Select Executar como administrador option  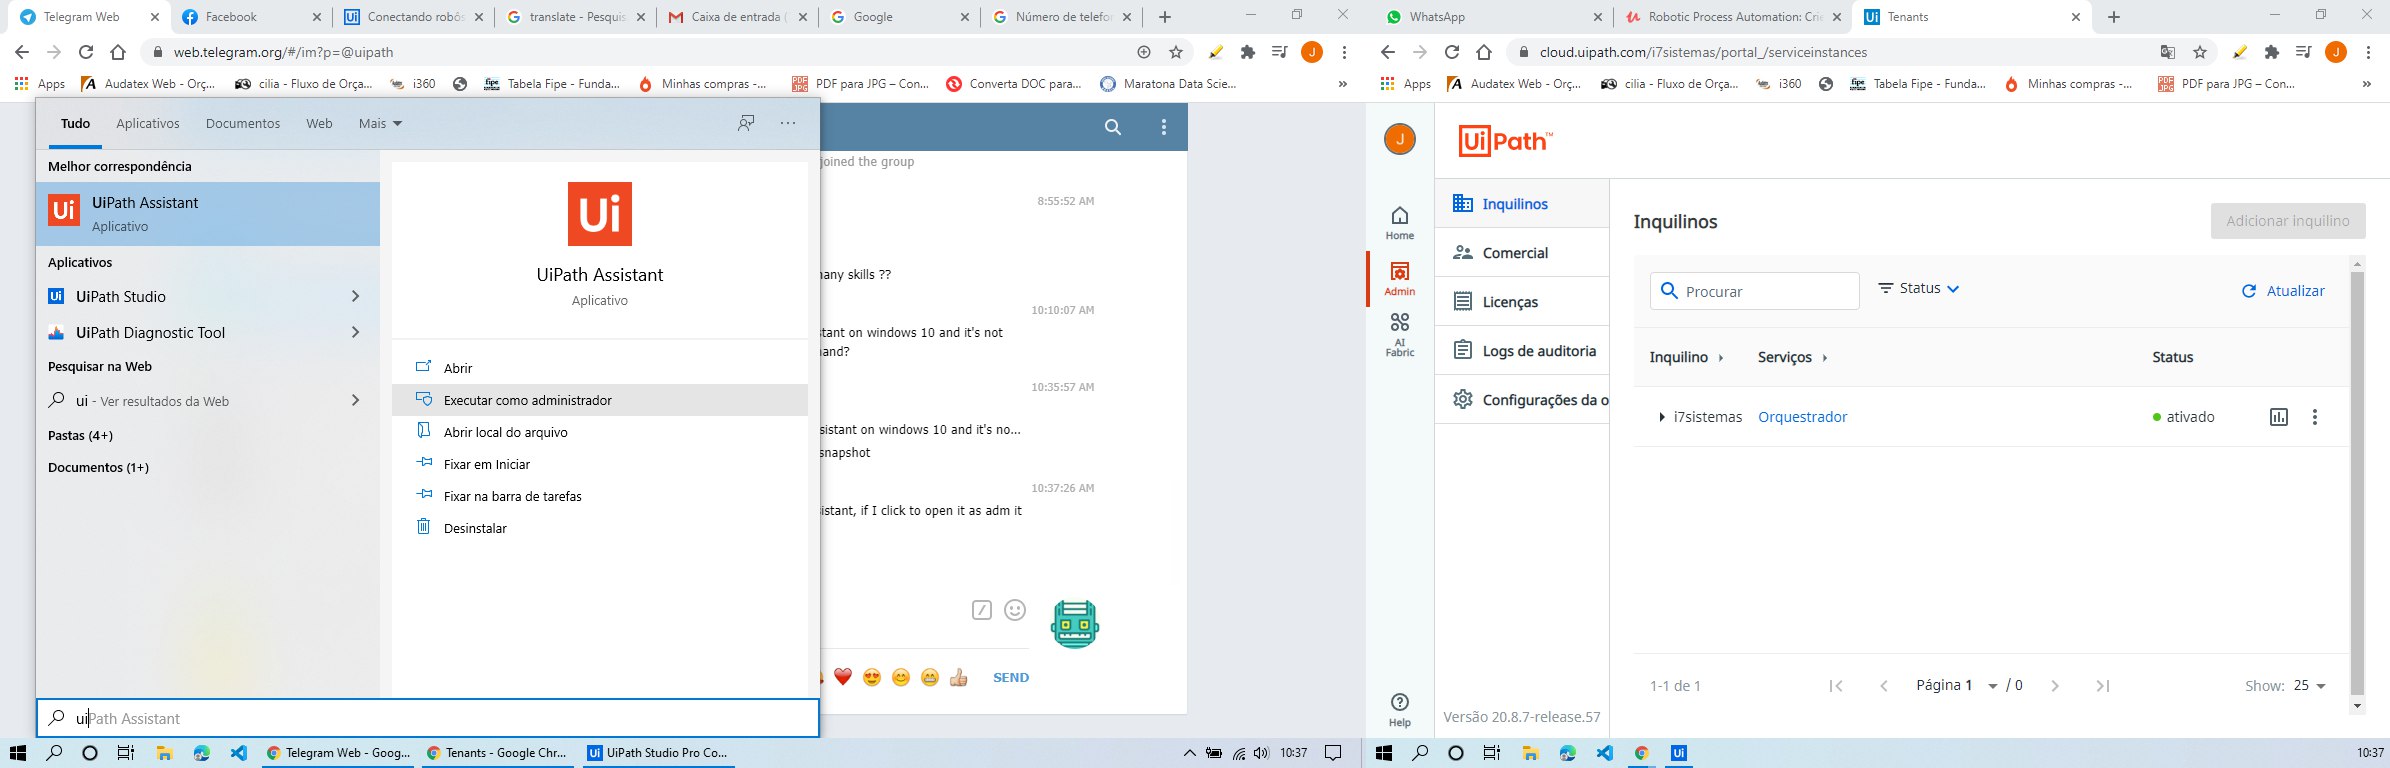pos(600,400)
